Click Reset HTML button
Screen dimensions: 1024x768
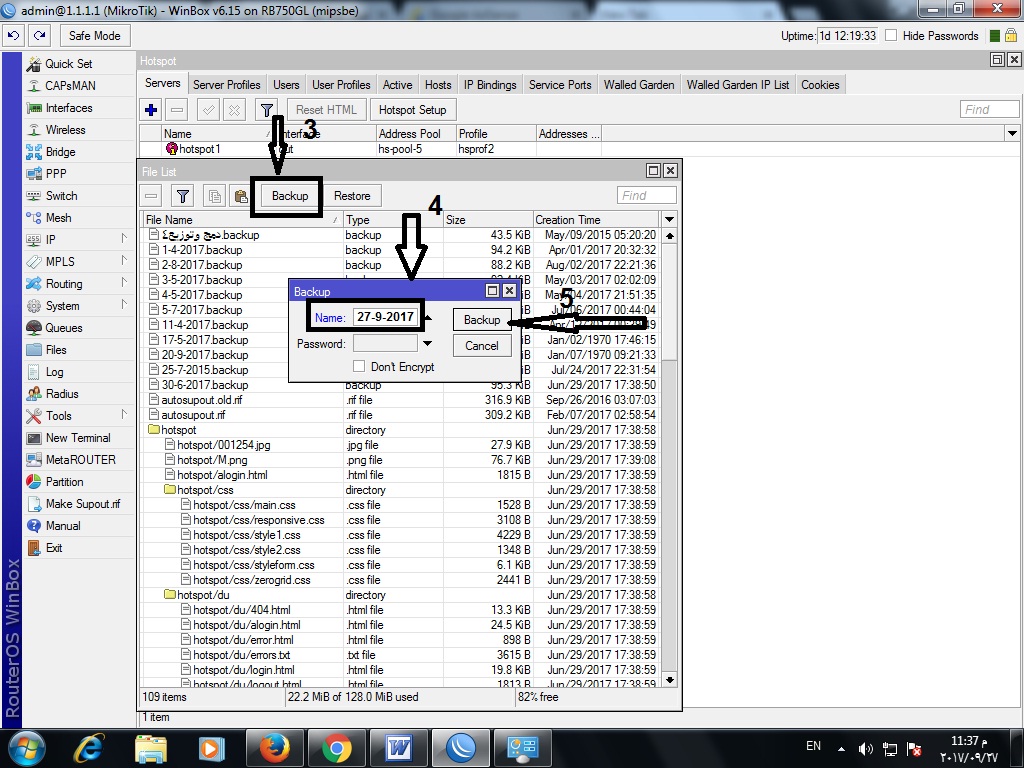[x=327, y=110]
